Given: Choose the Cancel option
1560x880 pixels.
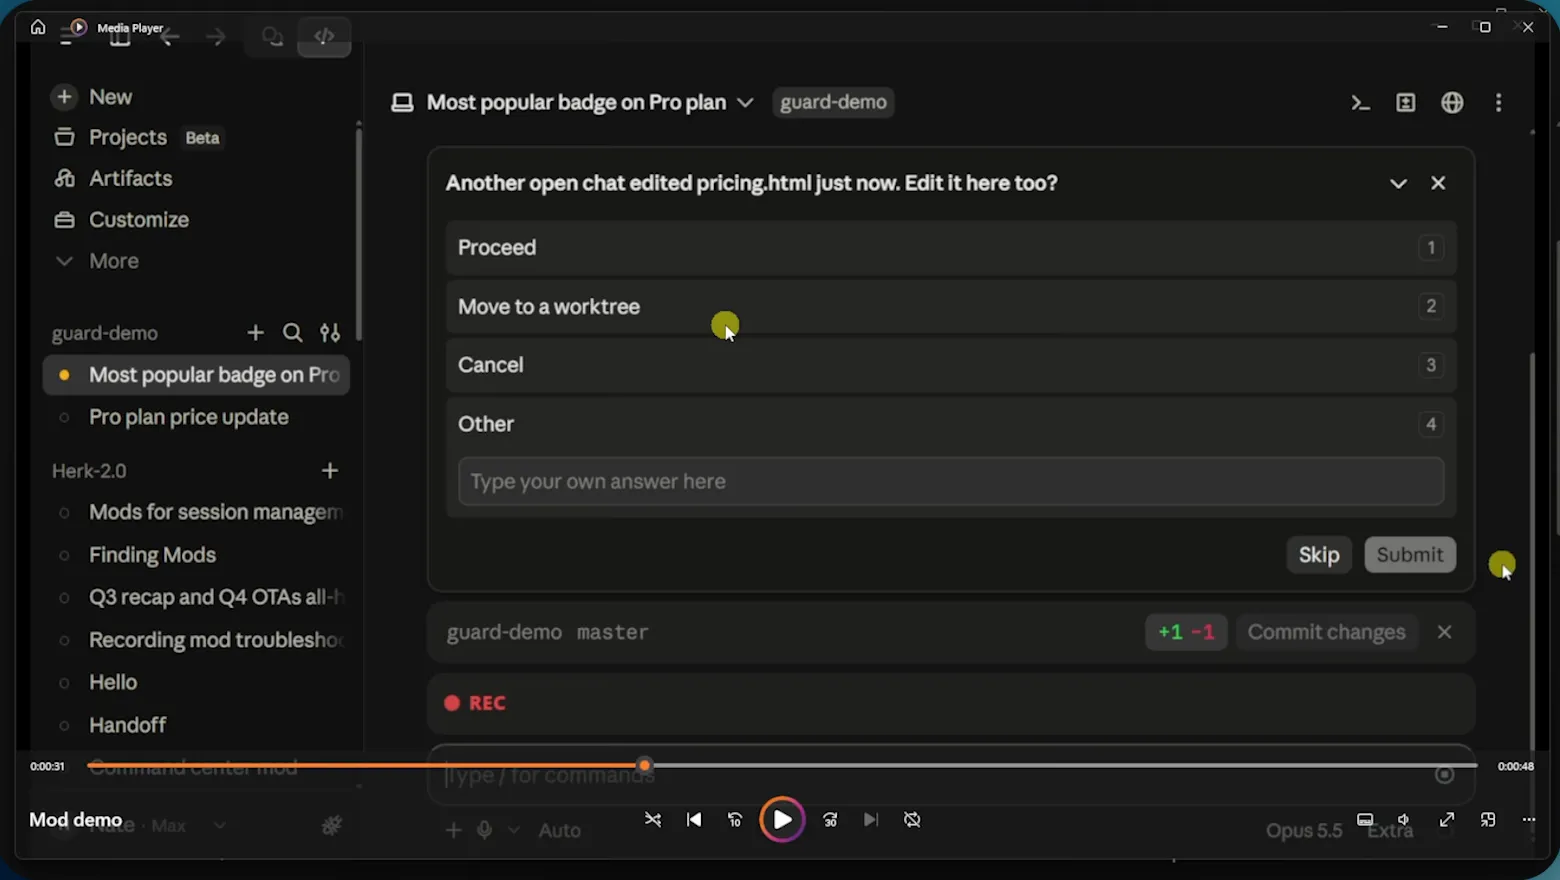Looking at the screenshot, I should click(x=951, y=365).
